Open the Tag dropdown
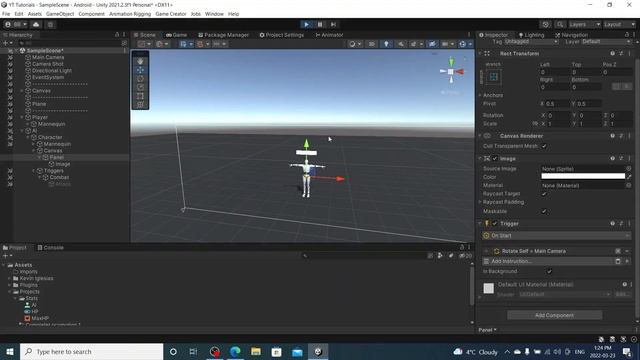The width and height of the screenshot is (640, 360). [531, 42]
